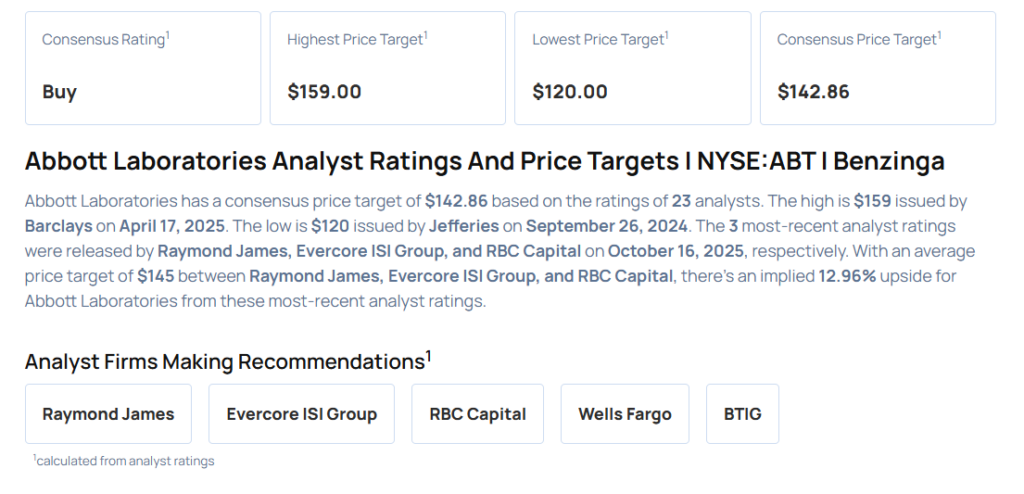Select the $120.00 price value
This screenshot has width=1024, height=494.
click(569, 92)
